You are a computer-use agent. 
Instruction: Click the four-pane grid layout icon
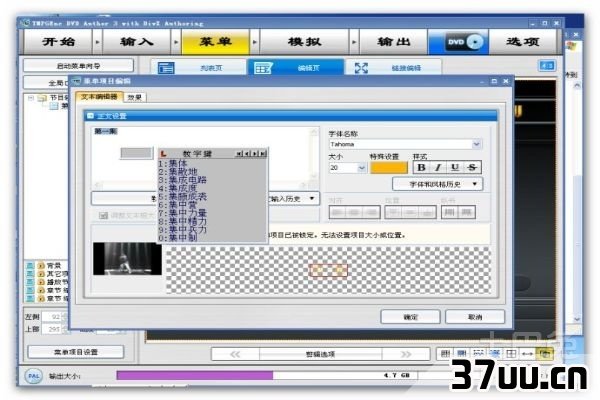511,354
